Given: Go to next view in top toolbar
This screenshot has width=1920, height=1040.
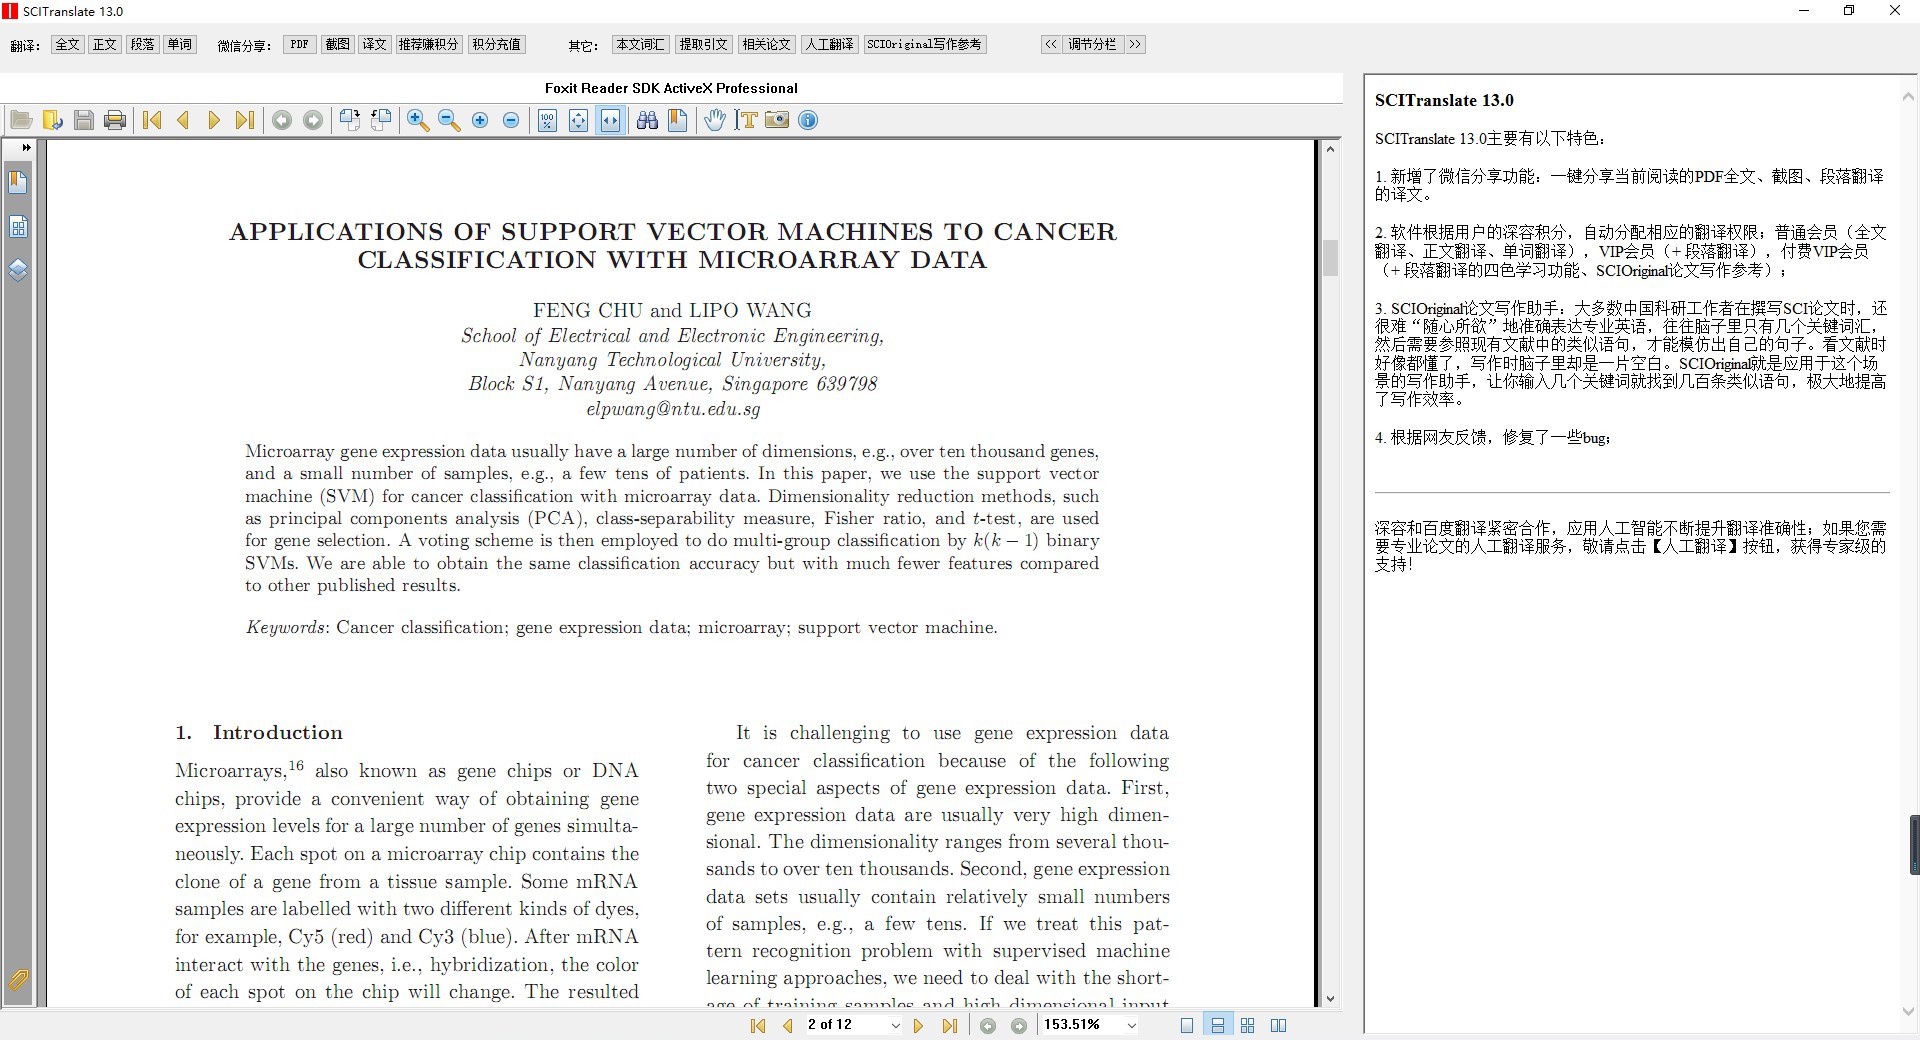Looking at the screenshot, I should [313, 120].
